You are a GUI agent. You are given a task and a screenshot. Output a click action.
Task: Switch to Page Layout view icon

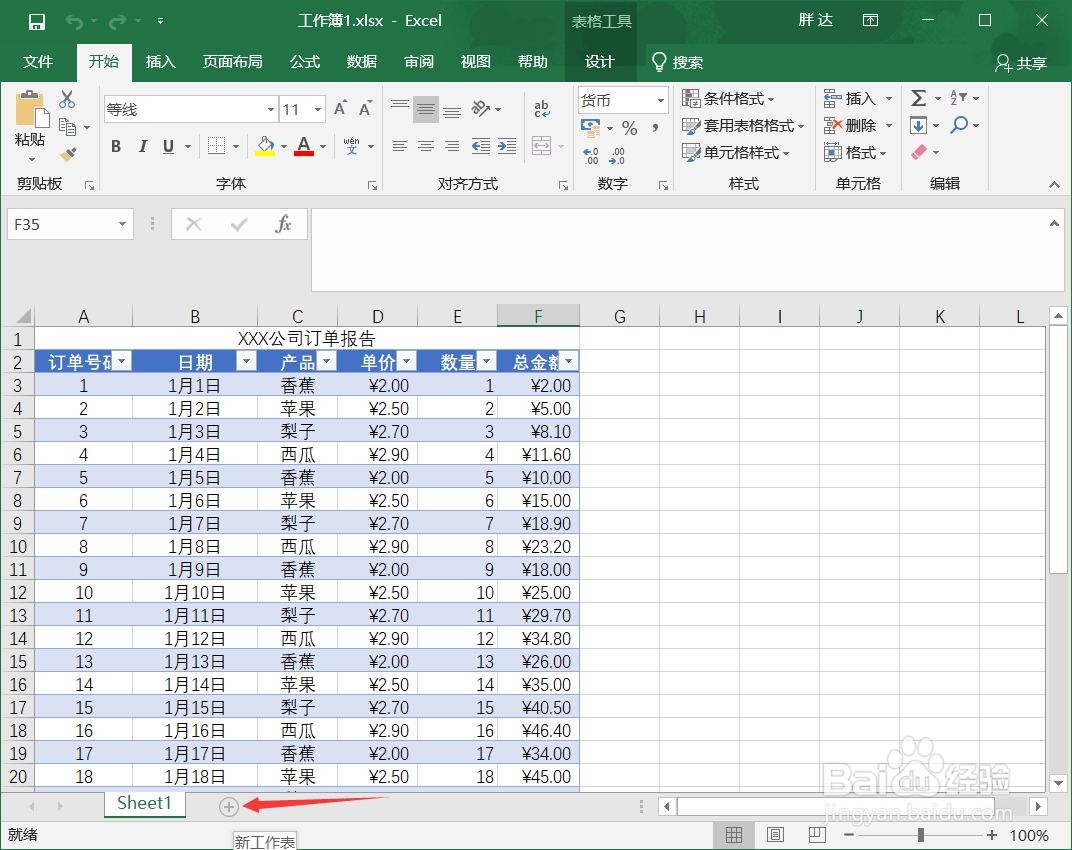pos(775,835)
